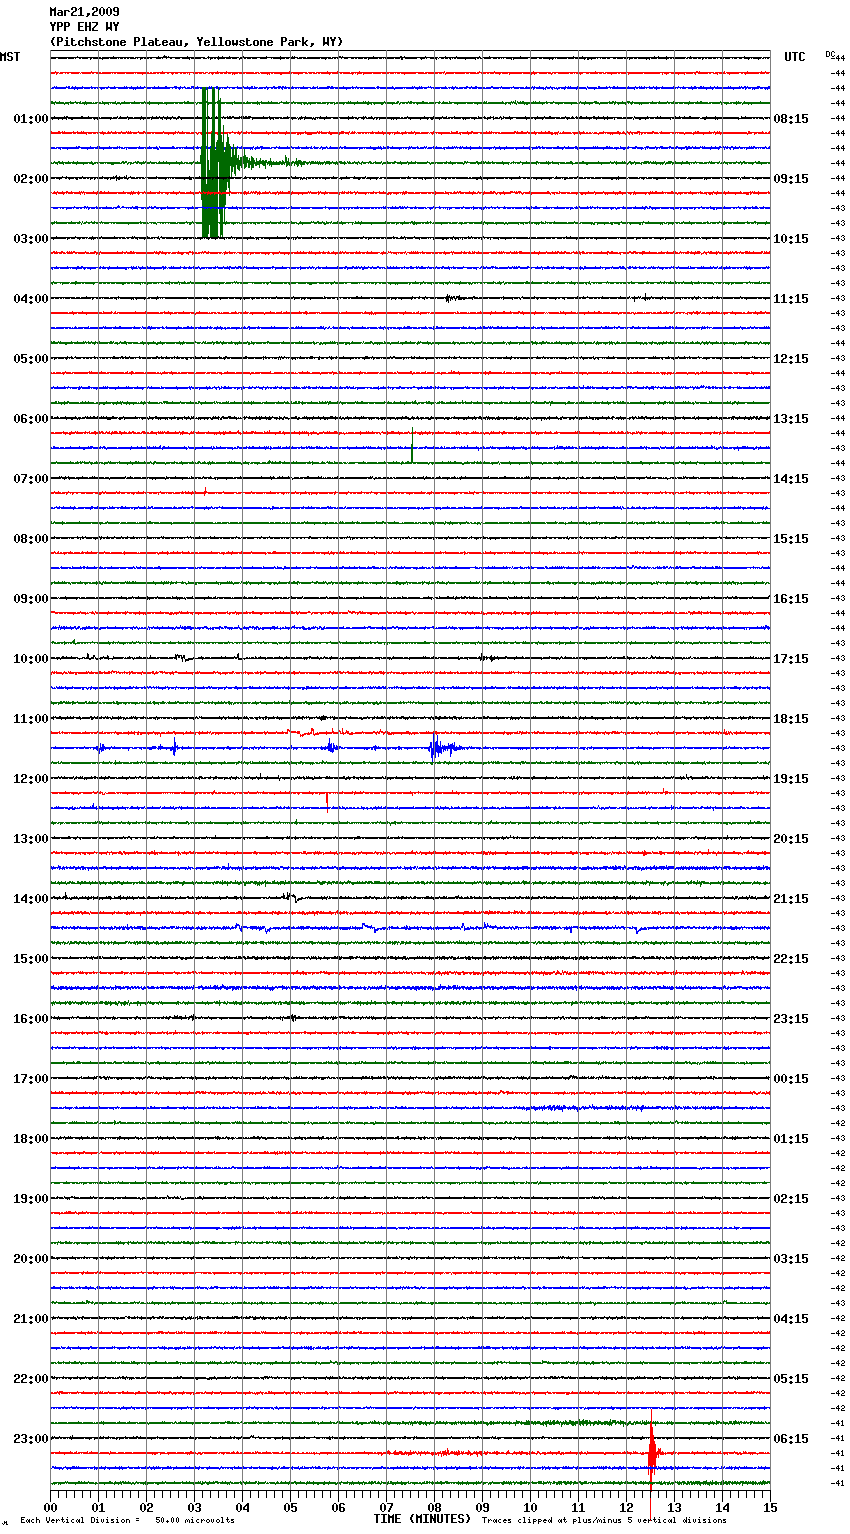Screen dimensions: 850x1534
Task: Click the 12 tick on the minutes axis
Action: (x=626, y=1507)
